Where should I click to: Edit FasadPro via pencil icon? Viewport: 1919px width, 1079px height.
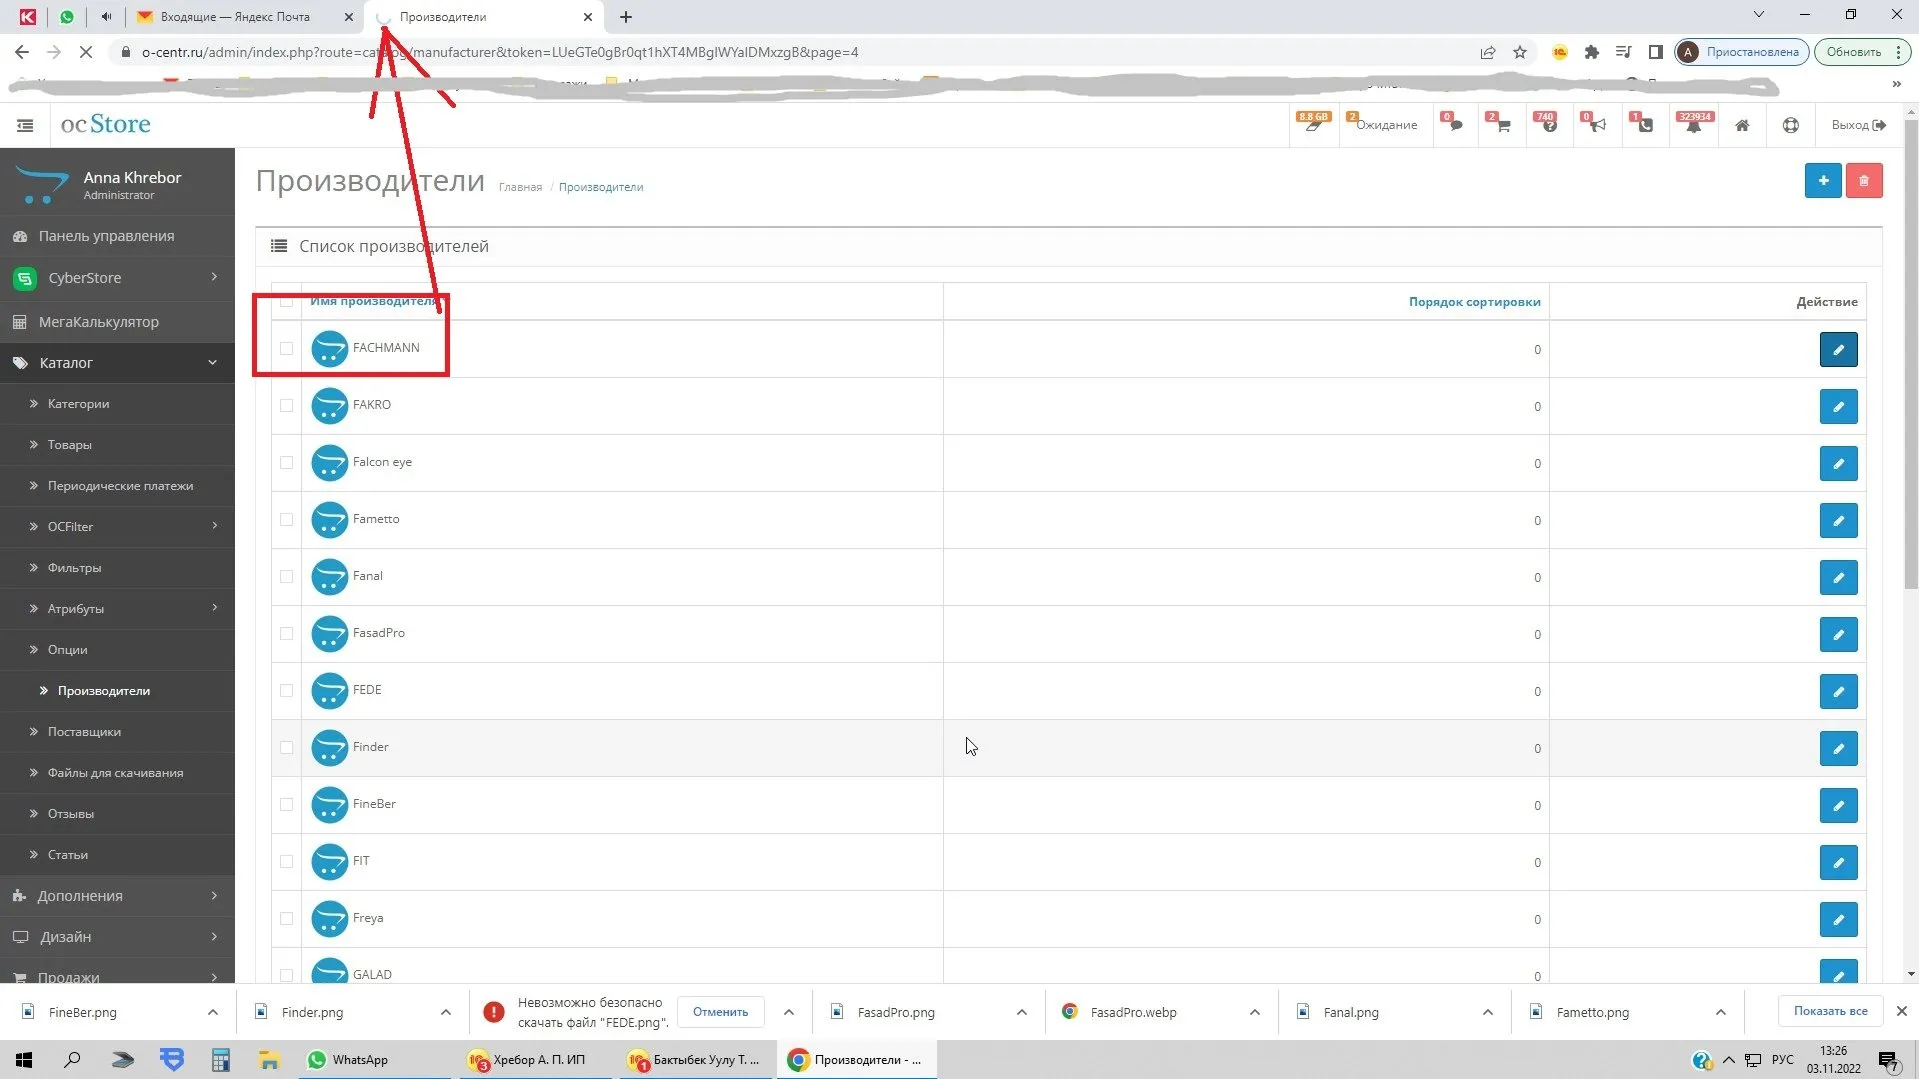pos(1838,634)
